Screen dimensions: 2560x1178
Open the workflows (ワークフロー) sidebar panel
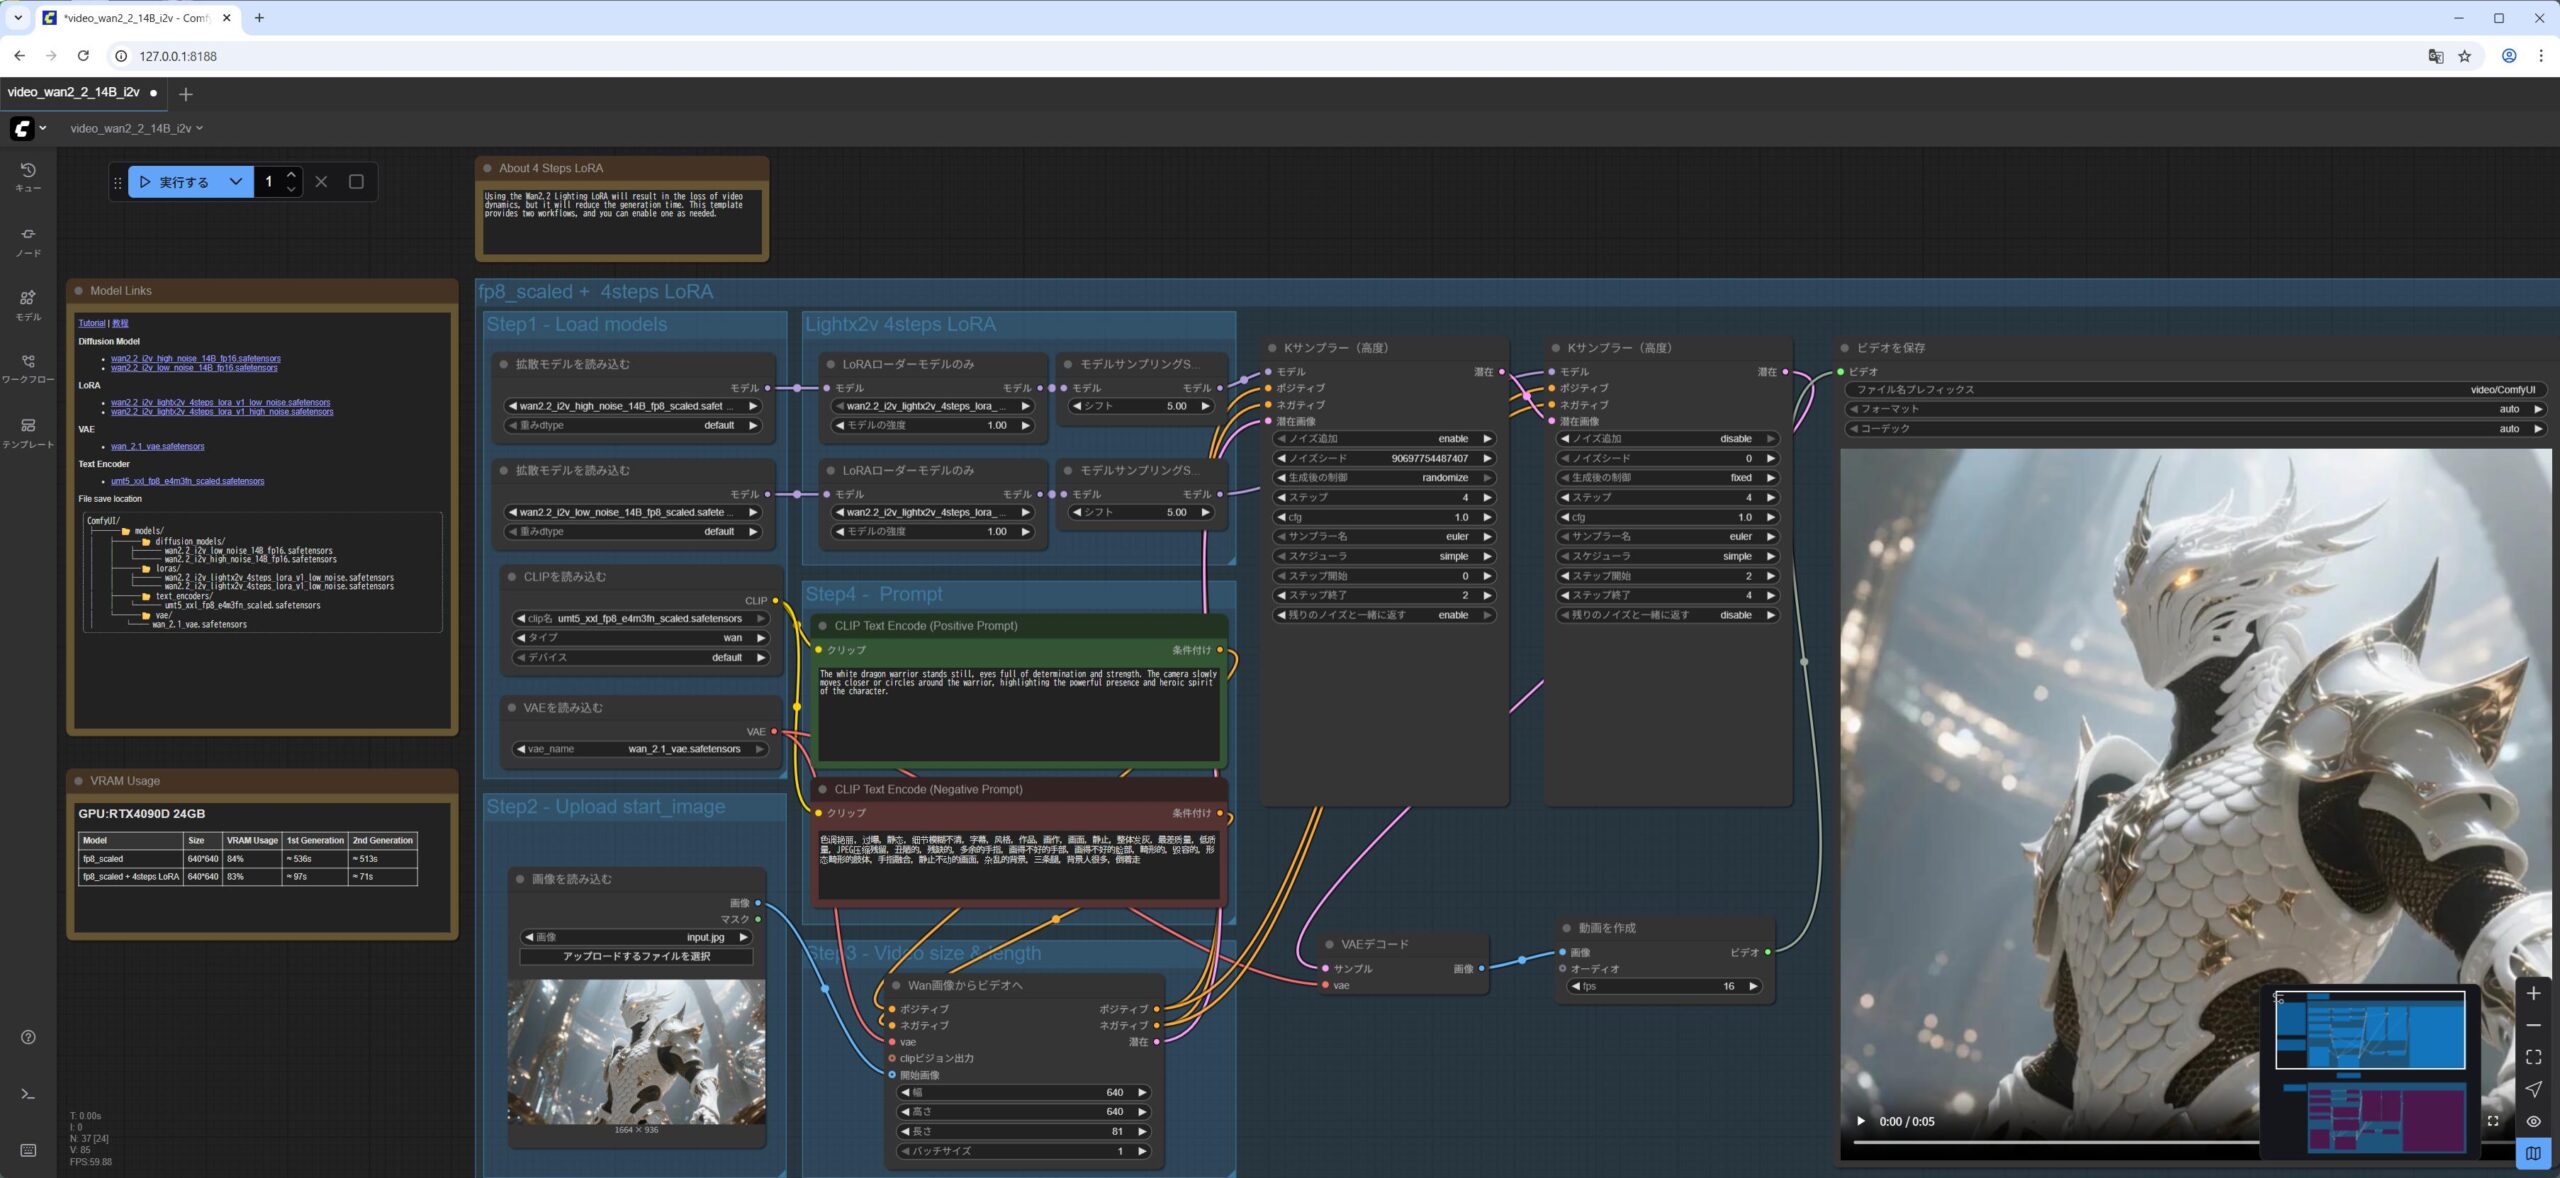tap(28, 368)
